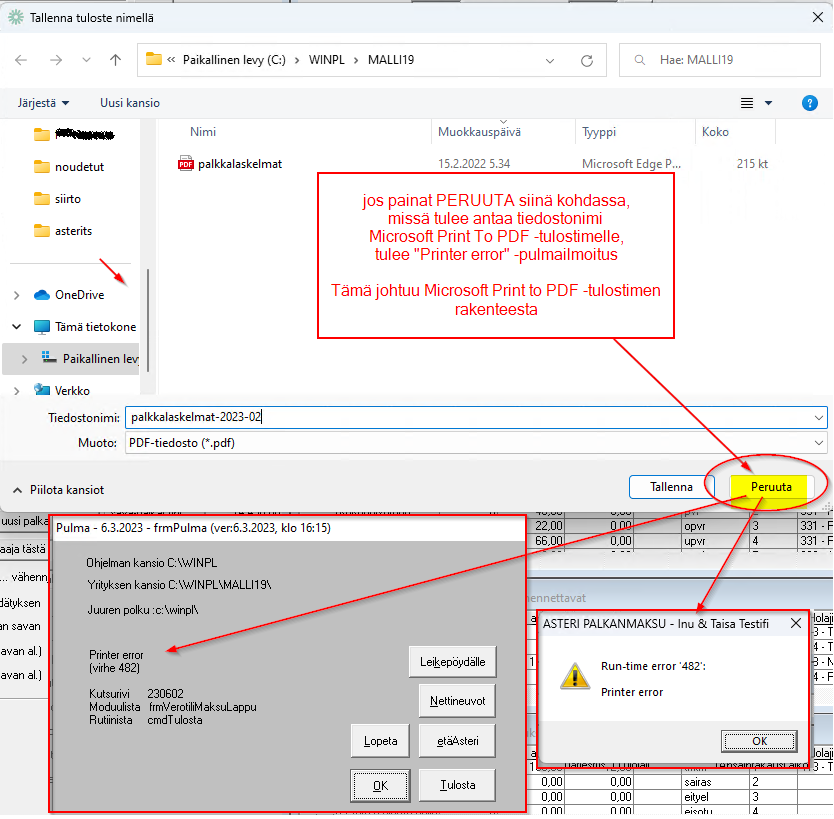Open the Järjestä menu

[x=43, y=103]
